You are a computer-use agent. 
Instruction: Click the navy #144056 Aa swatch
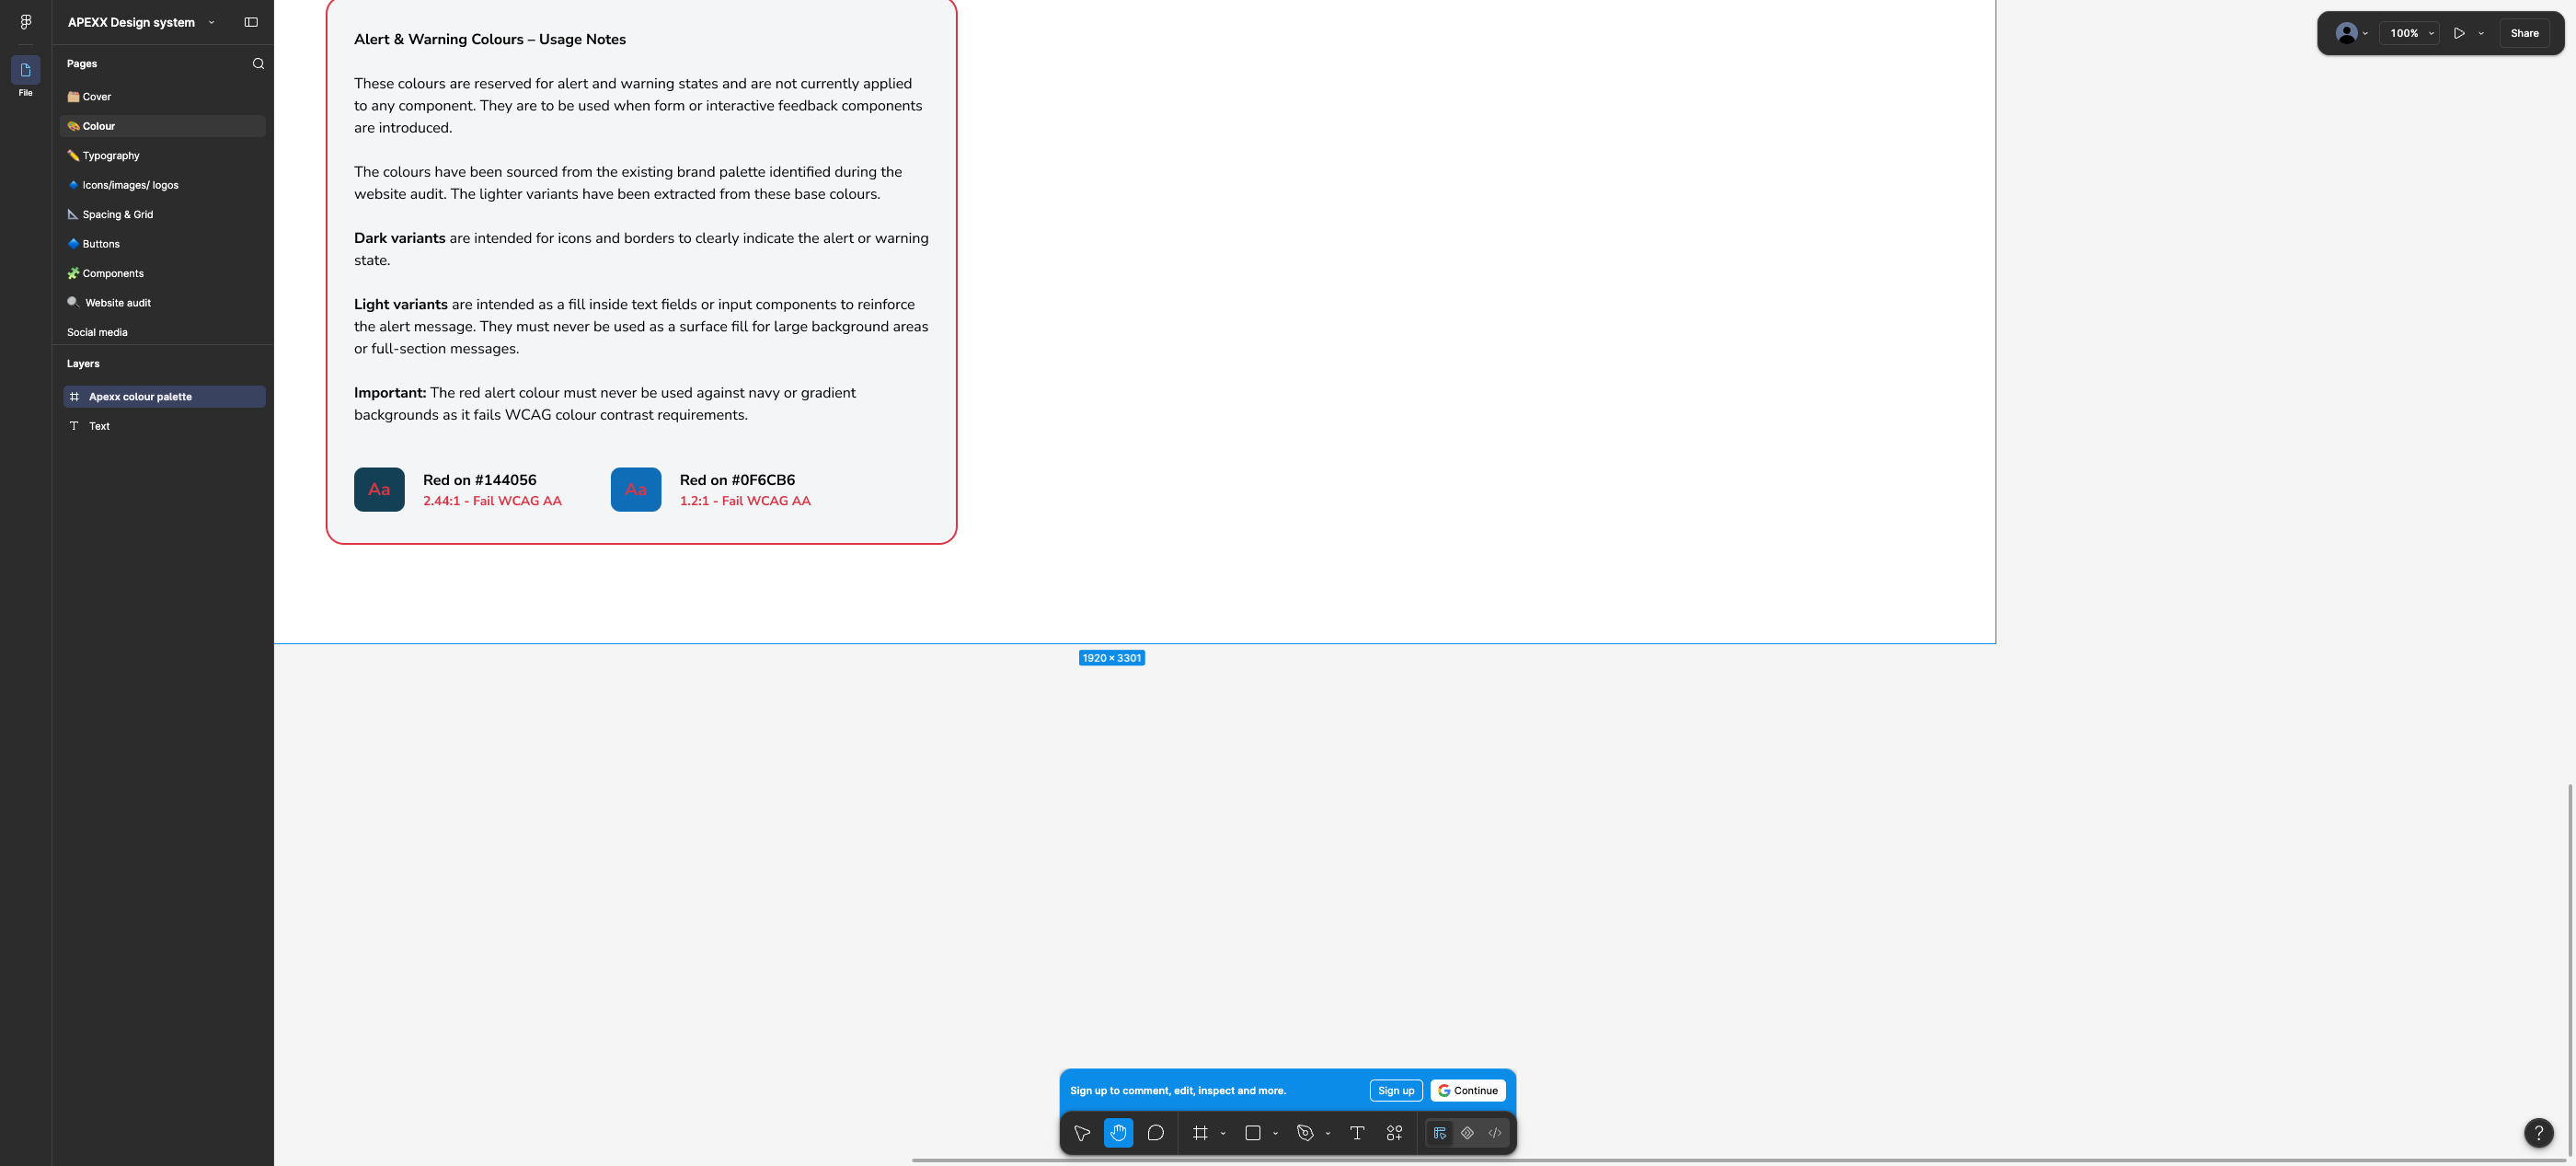(379, 490)
